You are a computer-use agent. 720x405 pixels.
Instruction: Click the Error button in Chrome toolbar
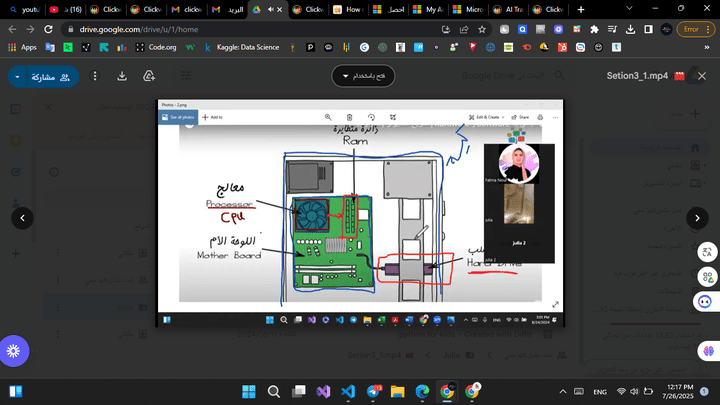point(692,30)
